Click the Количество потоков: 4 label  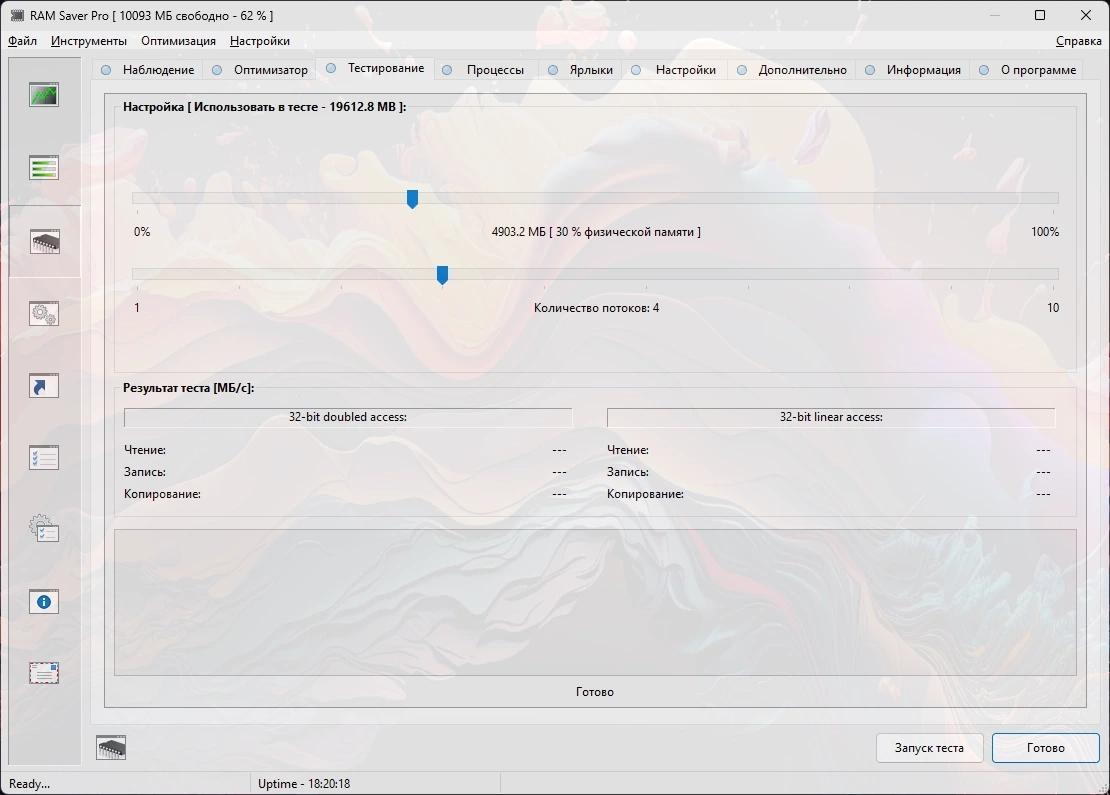596,308
